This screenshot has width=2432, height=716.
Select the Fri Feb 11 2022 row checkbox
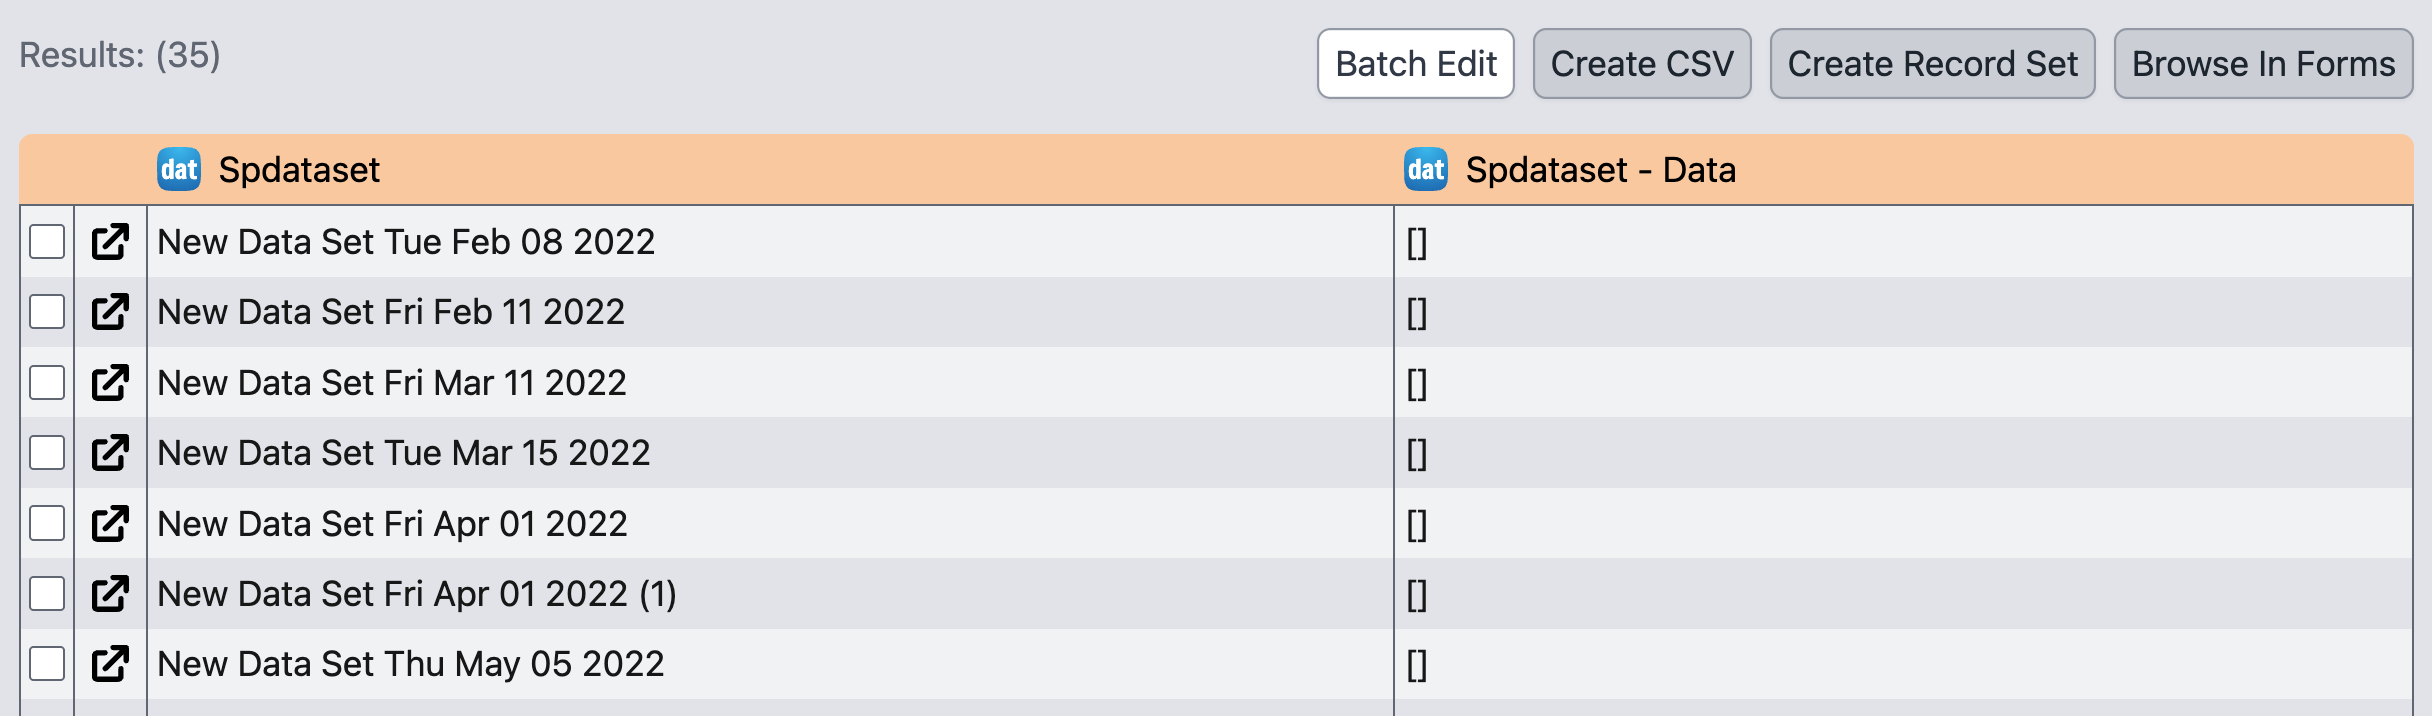pos(47,312)
